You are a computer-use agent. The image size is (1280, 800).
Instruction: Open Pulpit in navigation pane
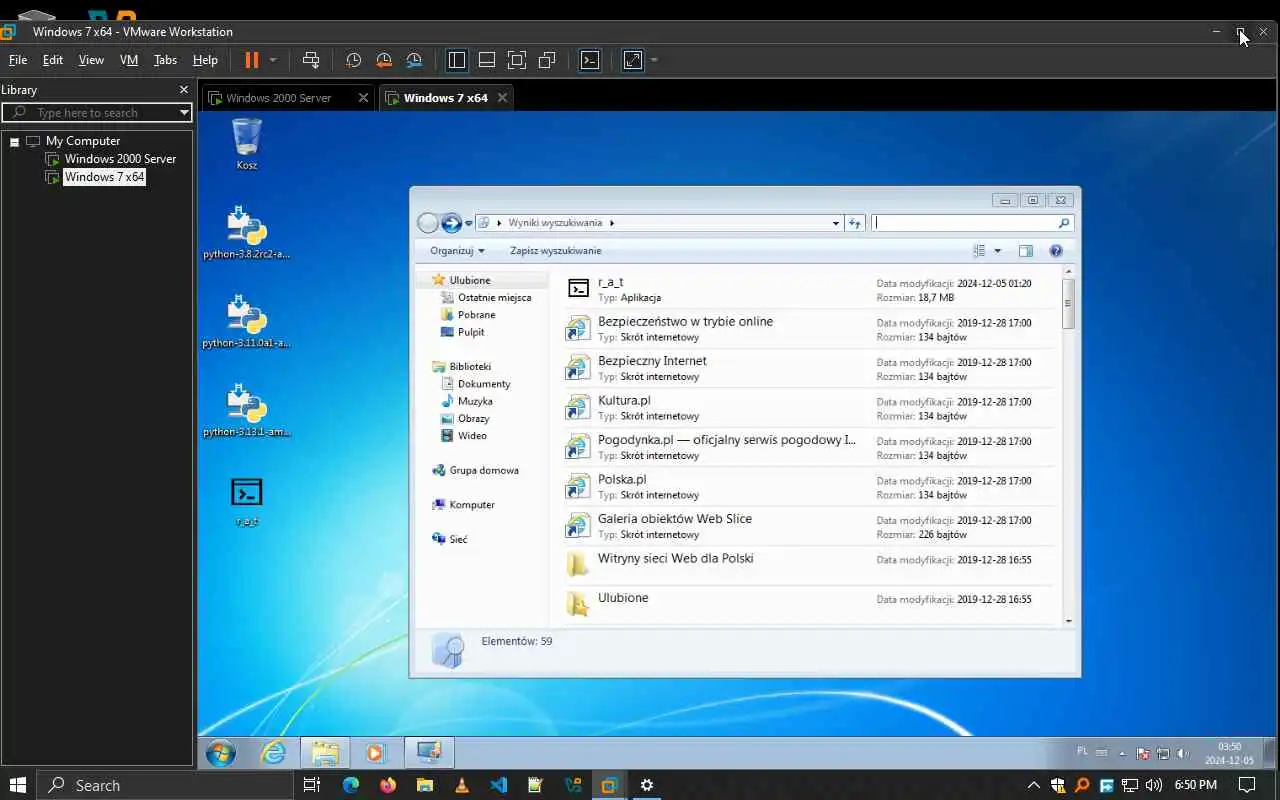pyautogui.click(x=471, y=332)
